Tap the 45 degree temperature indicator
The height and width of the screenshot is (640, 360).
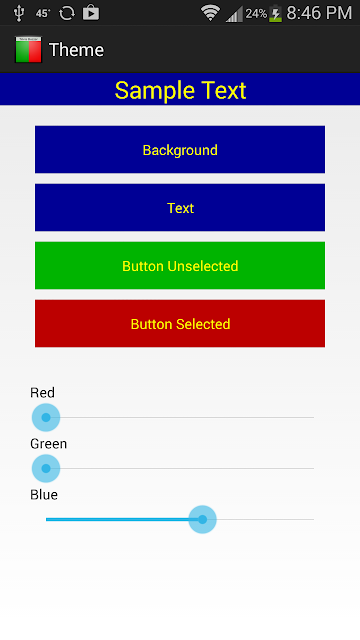pos(42,13)
